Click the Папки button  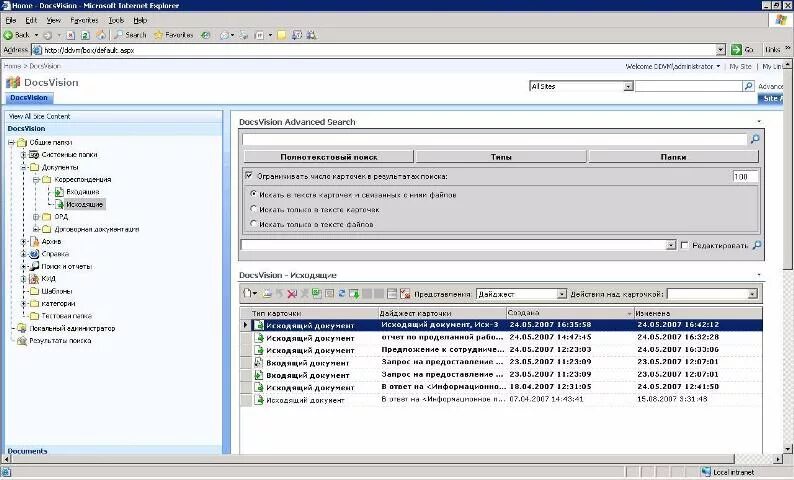[x=673, y=157]
